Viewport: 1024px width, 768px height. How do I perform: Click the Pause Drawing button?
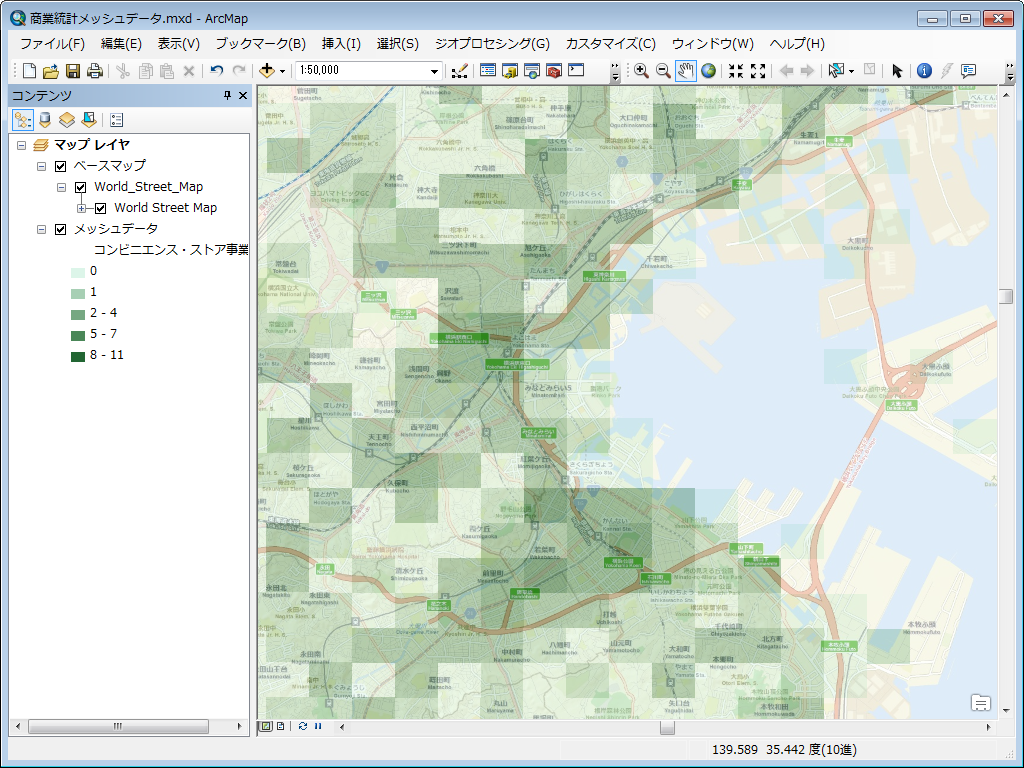pyautogui.click(x=318, y=726)
